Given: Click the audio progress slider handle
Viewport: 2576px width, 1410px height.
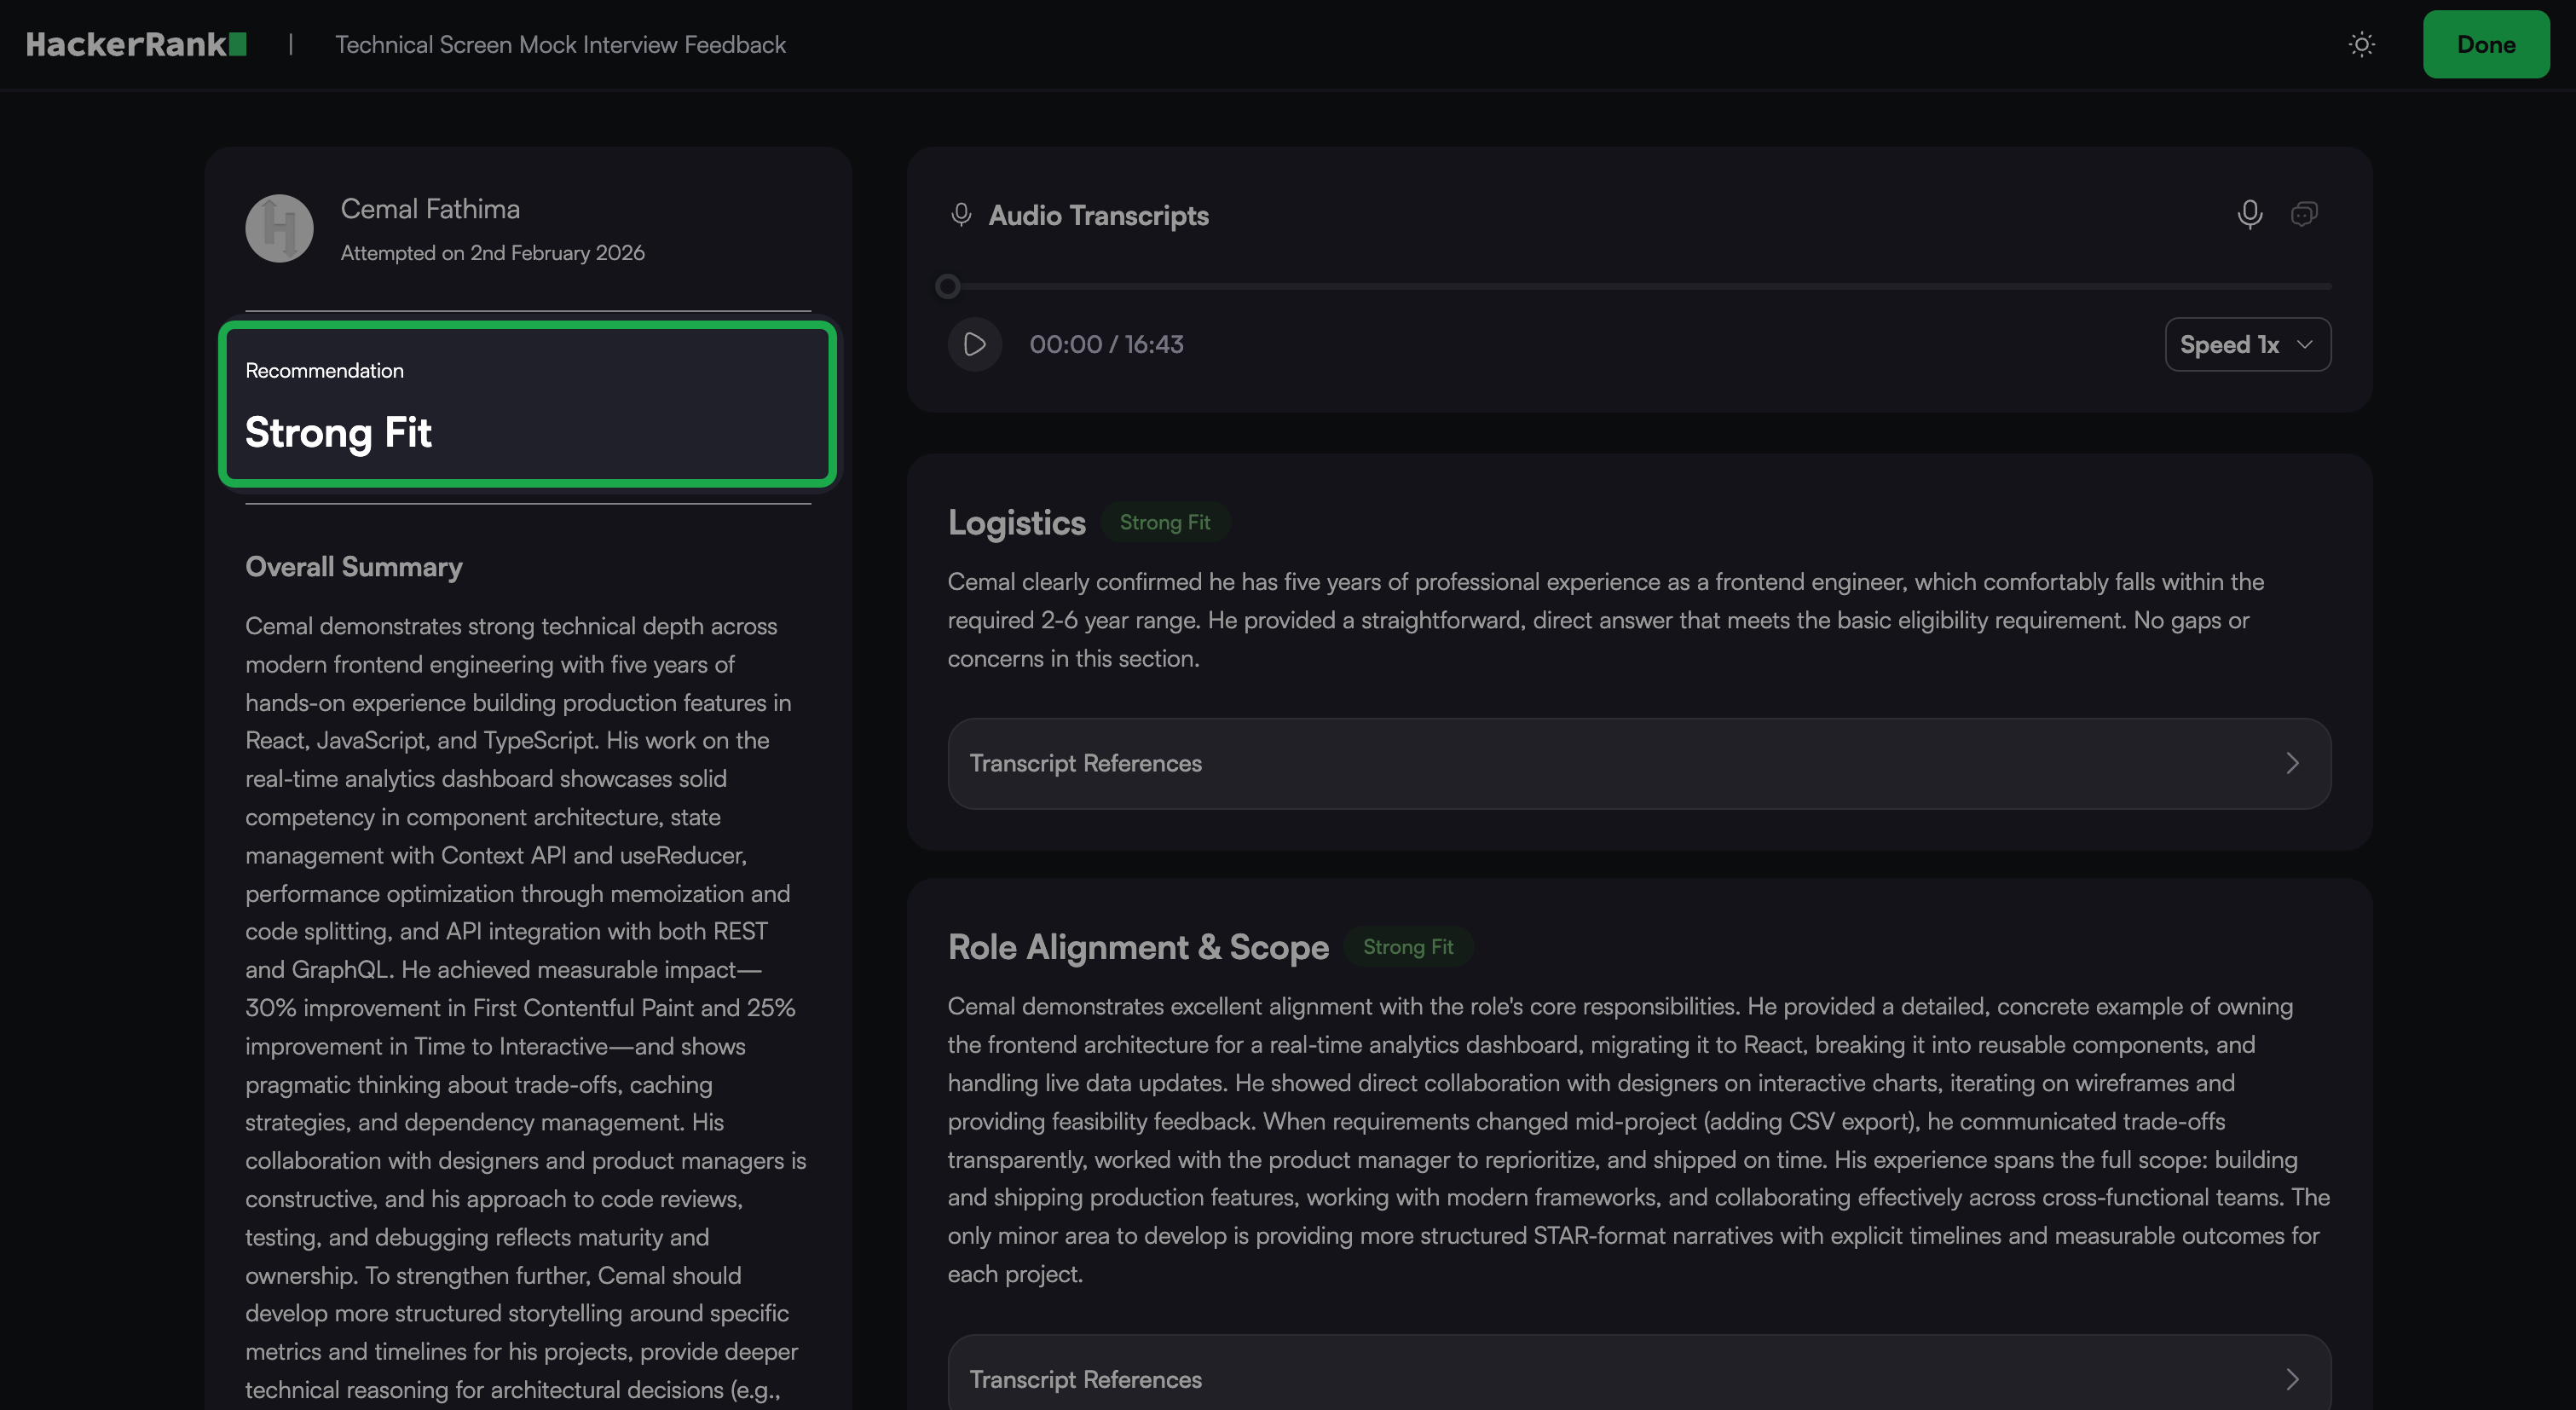Looking at the screenshot, I should coord(947,287).
